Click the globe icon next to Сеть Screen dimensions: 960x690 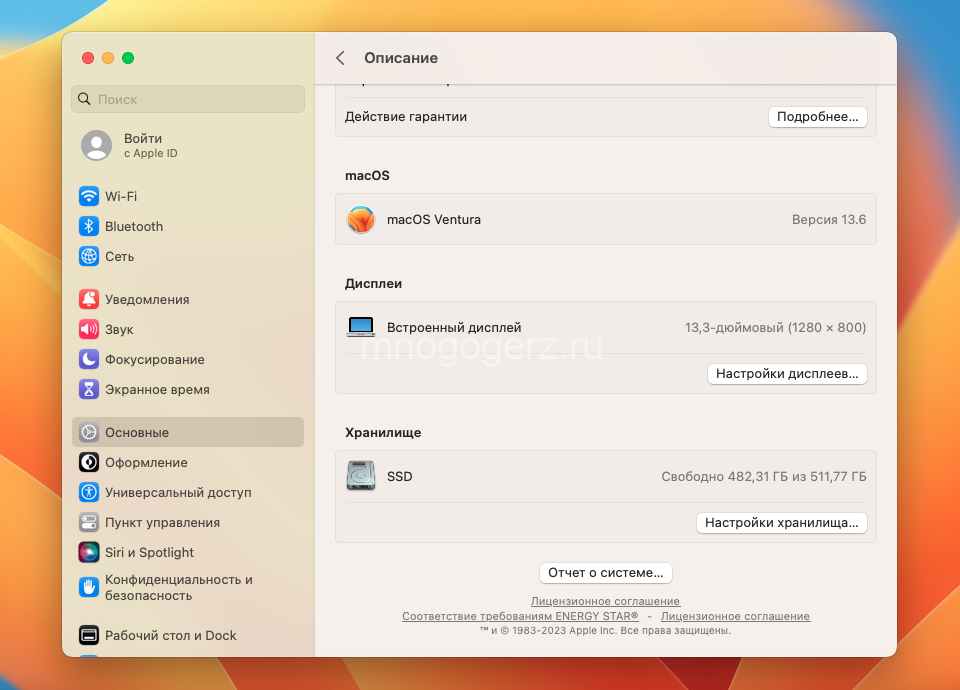click(x=89, y=257)
